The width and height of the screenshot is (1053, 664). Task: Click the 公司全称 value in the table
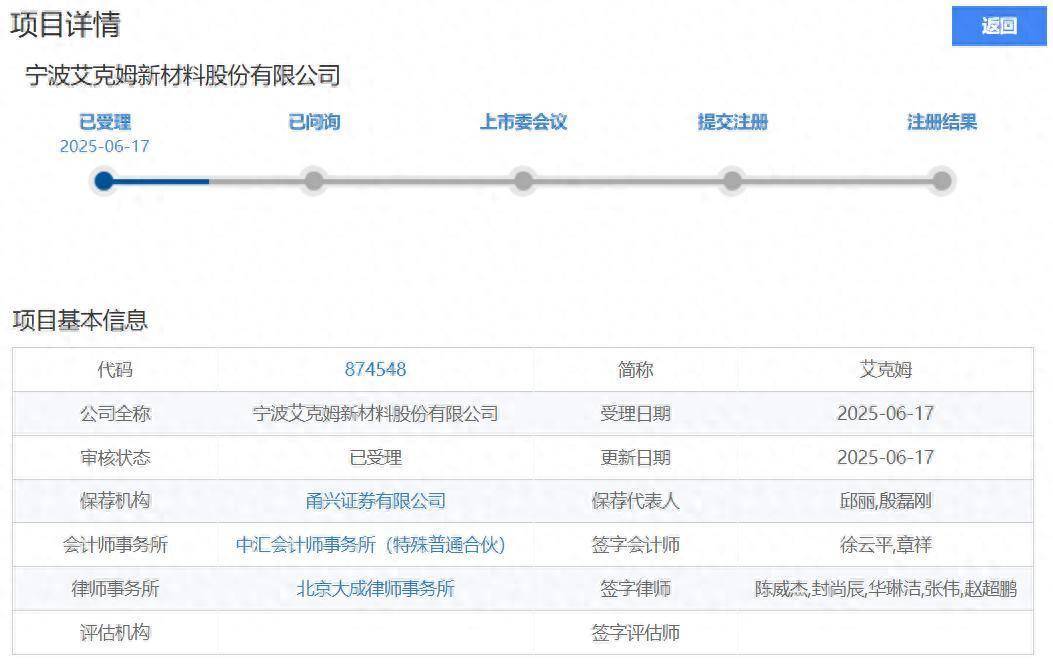pos(375,414)
